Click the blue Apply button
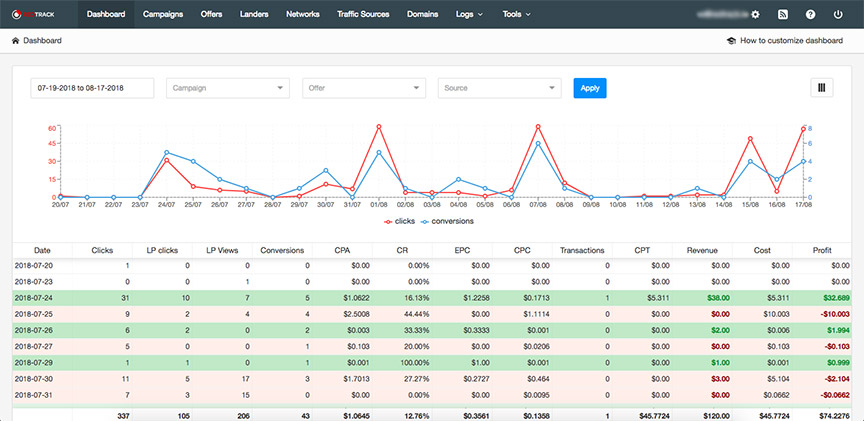 click(590, 88)
